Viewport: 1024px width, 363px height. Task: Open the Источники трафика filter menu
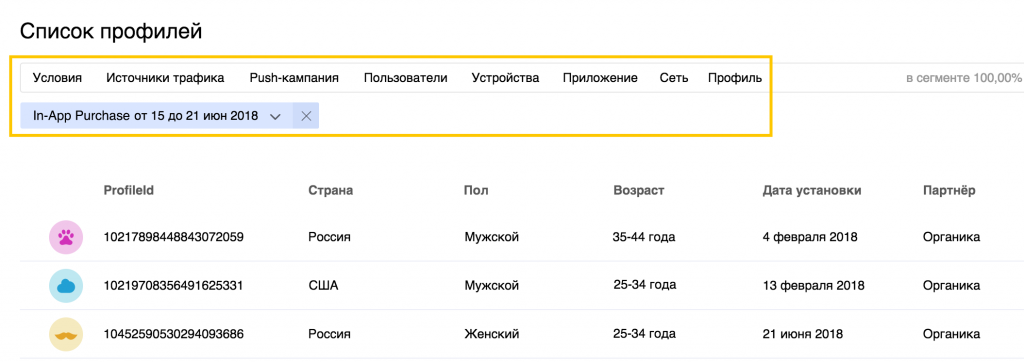(165, 78)
